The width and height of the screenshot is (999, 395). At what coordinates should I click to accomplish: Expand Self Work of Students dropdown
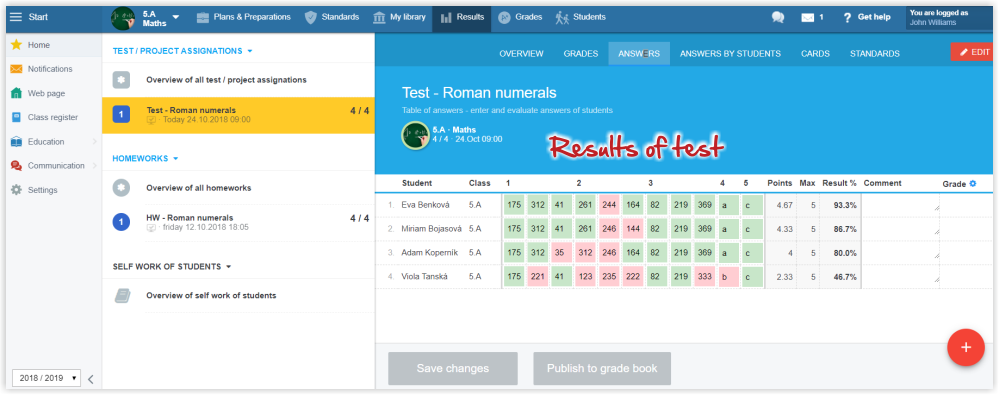(228, 266)
